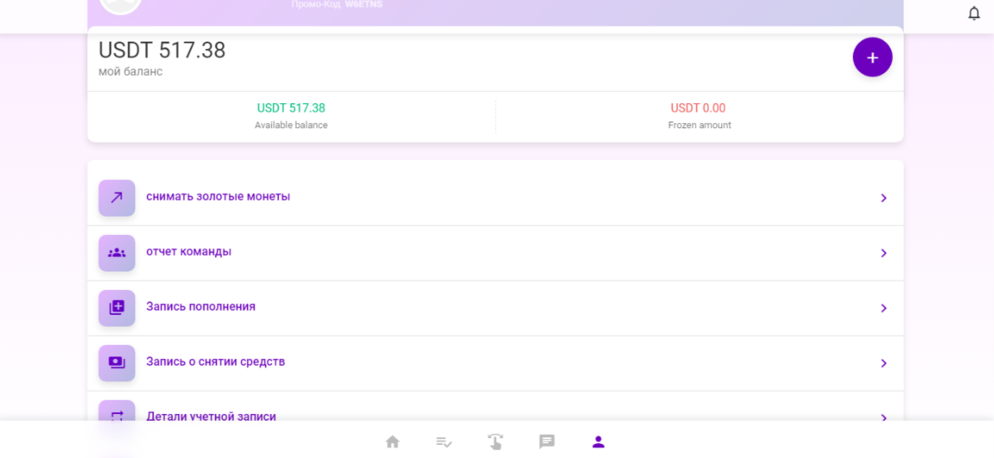Click the team icon beside отчет команды
The width and height of the screenshot is (994, 458).
(x=117, y=252)
